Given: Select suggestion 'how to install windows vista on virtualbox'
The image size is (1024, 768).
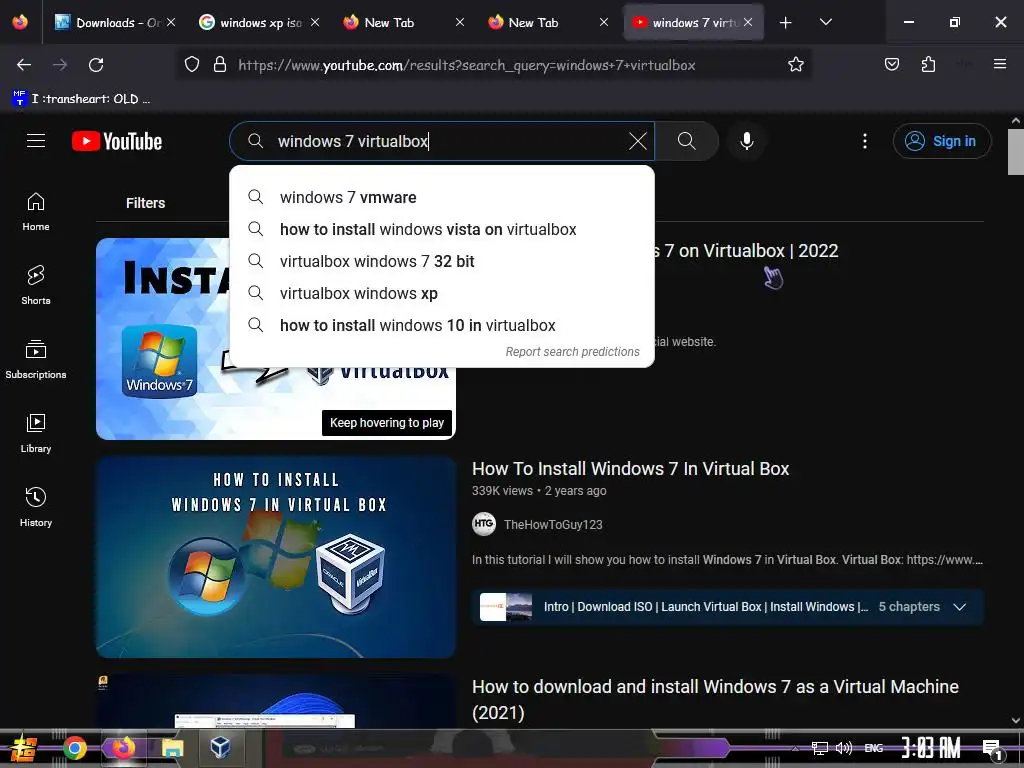Looking at the screenshot, I should (441, 229).
